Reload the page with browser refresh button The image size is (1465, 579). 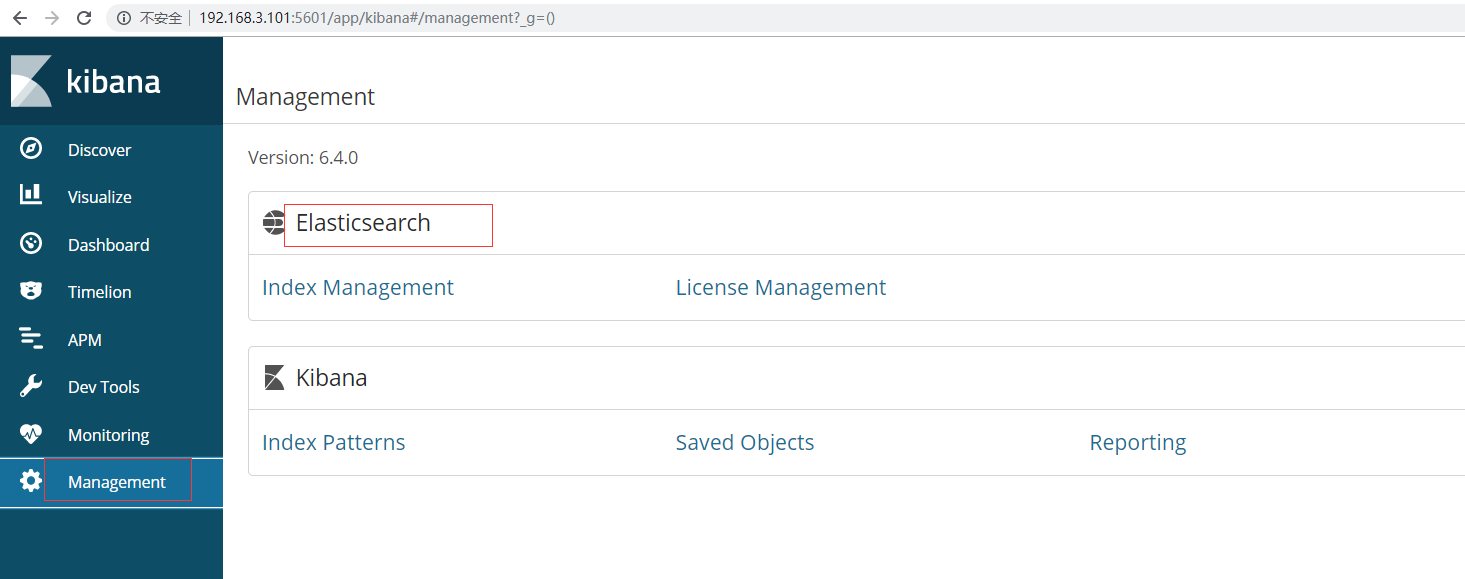pos(84,18)
